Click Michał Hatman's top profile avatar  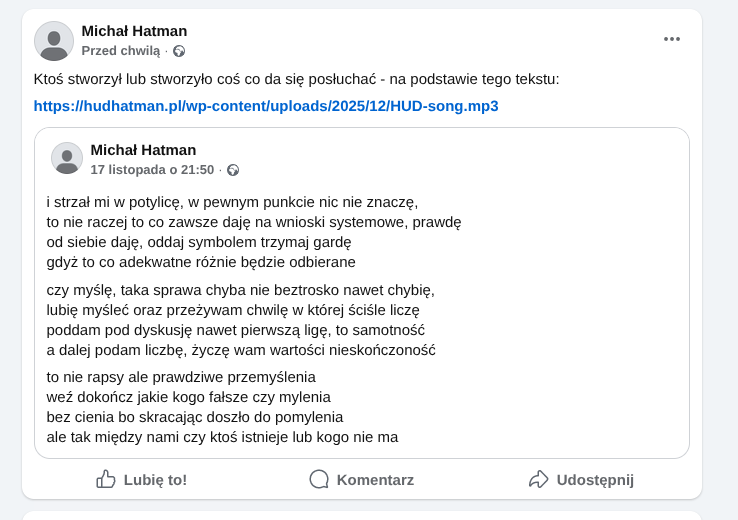coord(54,41)
